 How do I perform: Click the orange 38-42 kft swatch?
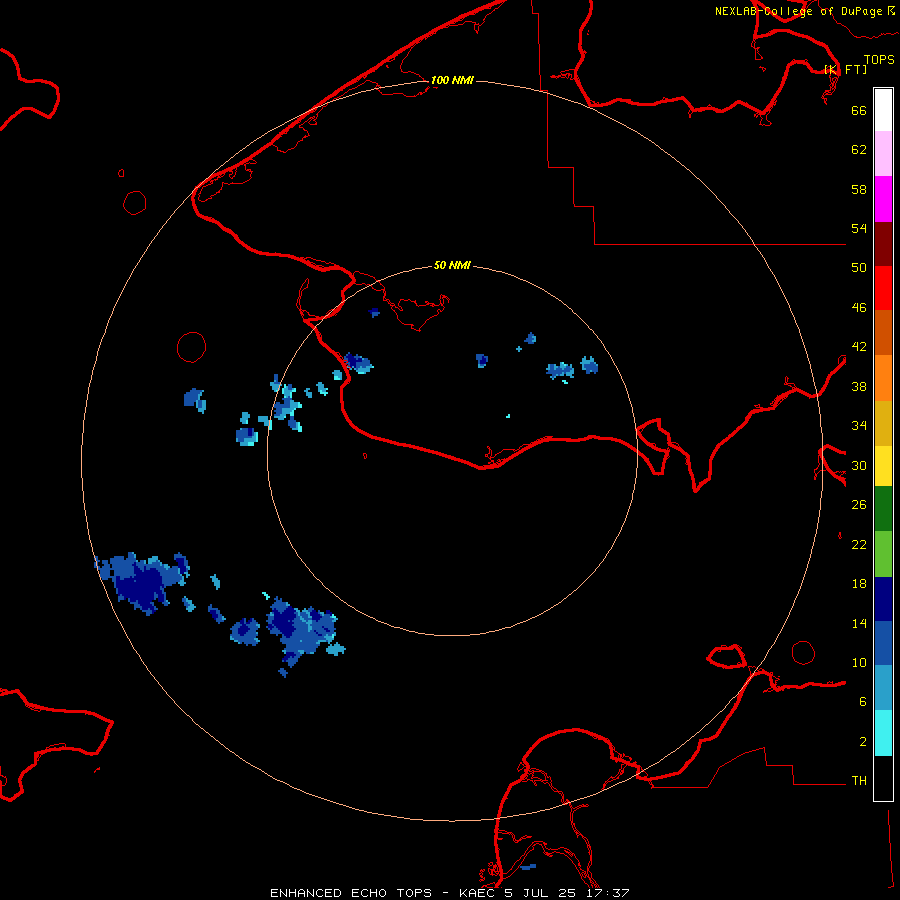tap(883, 377)
